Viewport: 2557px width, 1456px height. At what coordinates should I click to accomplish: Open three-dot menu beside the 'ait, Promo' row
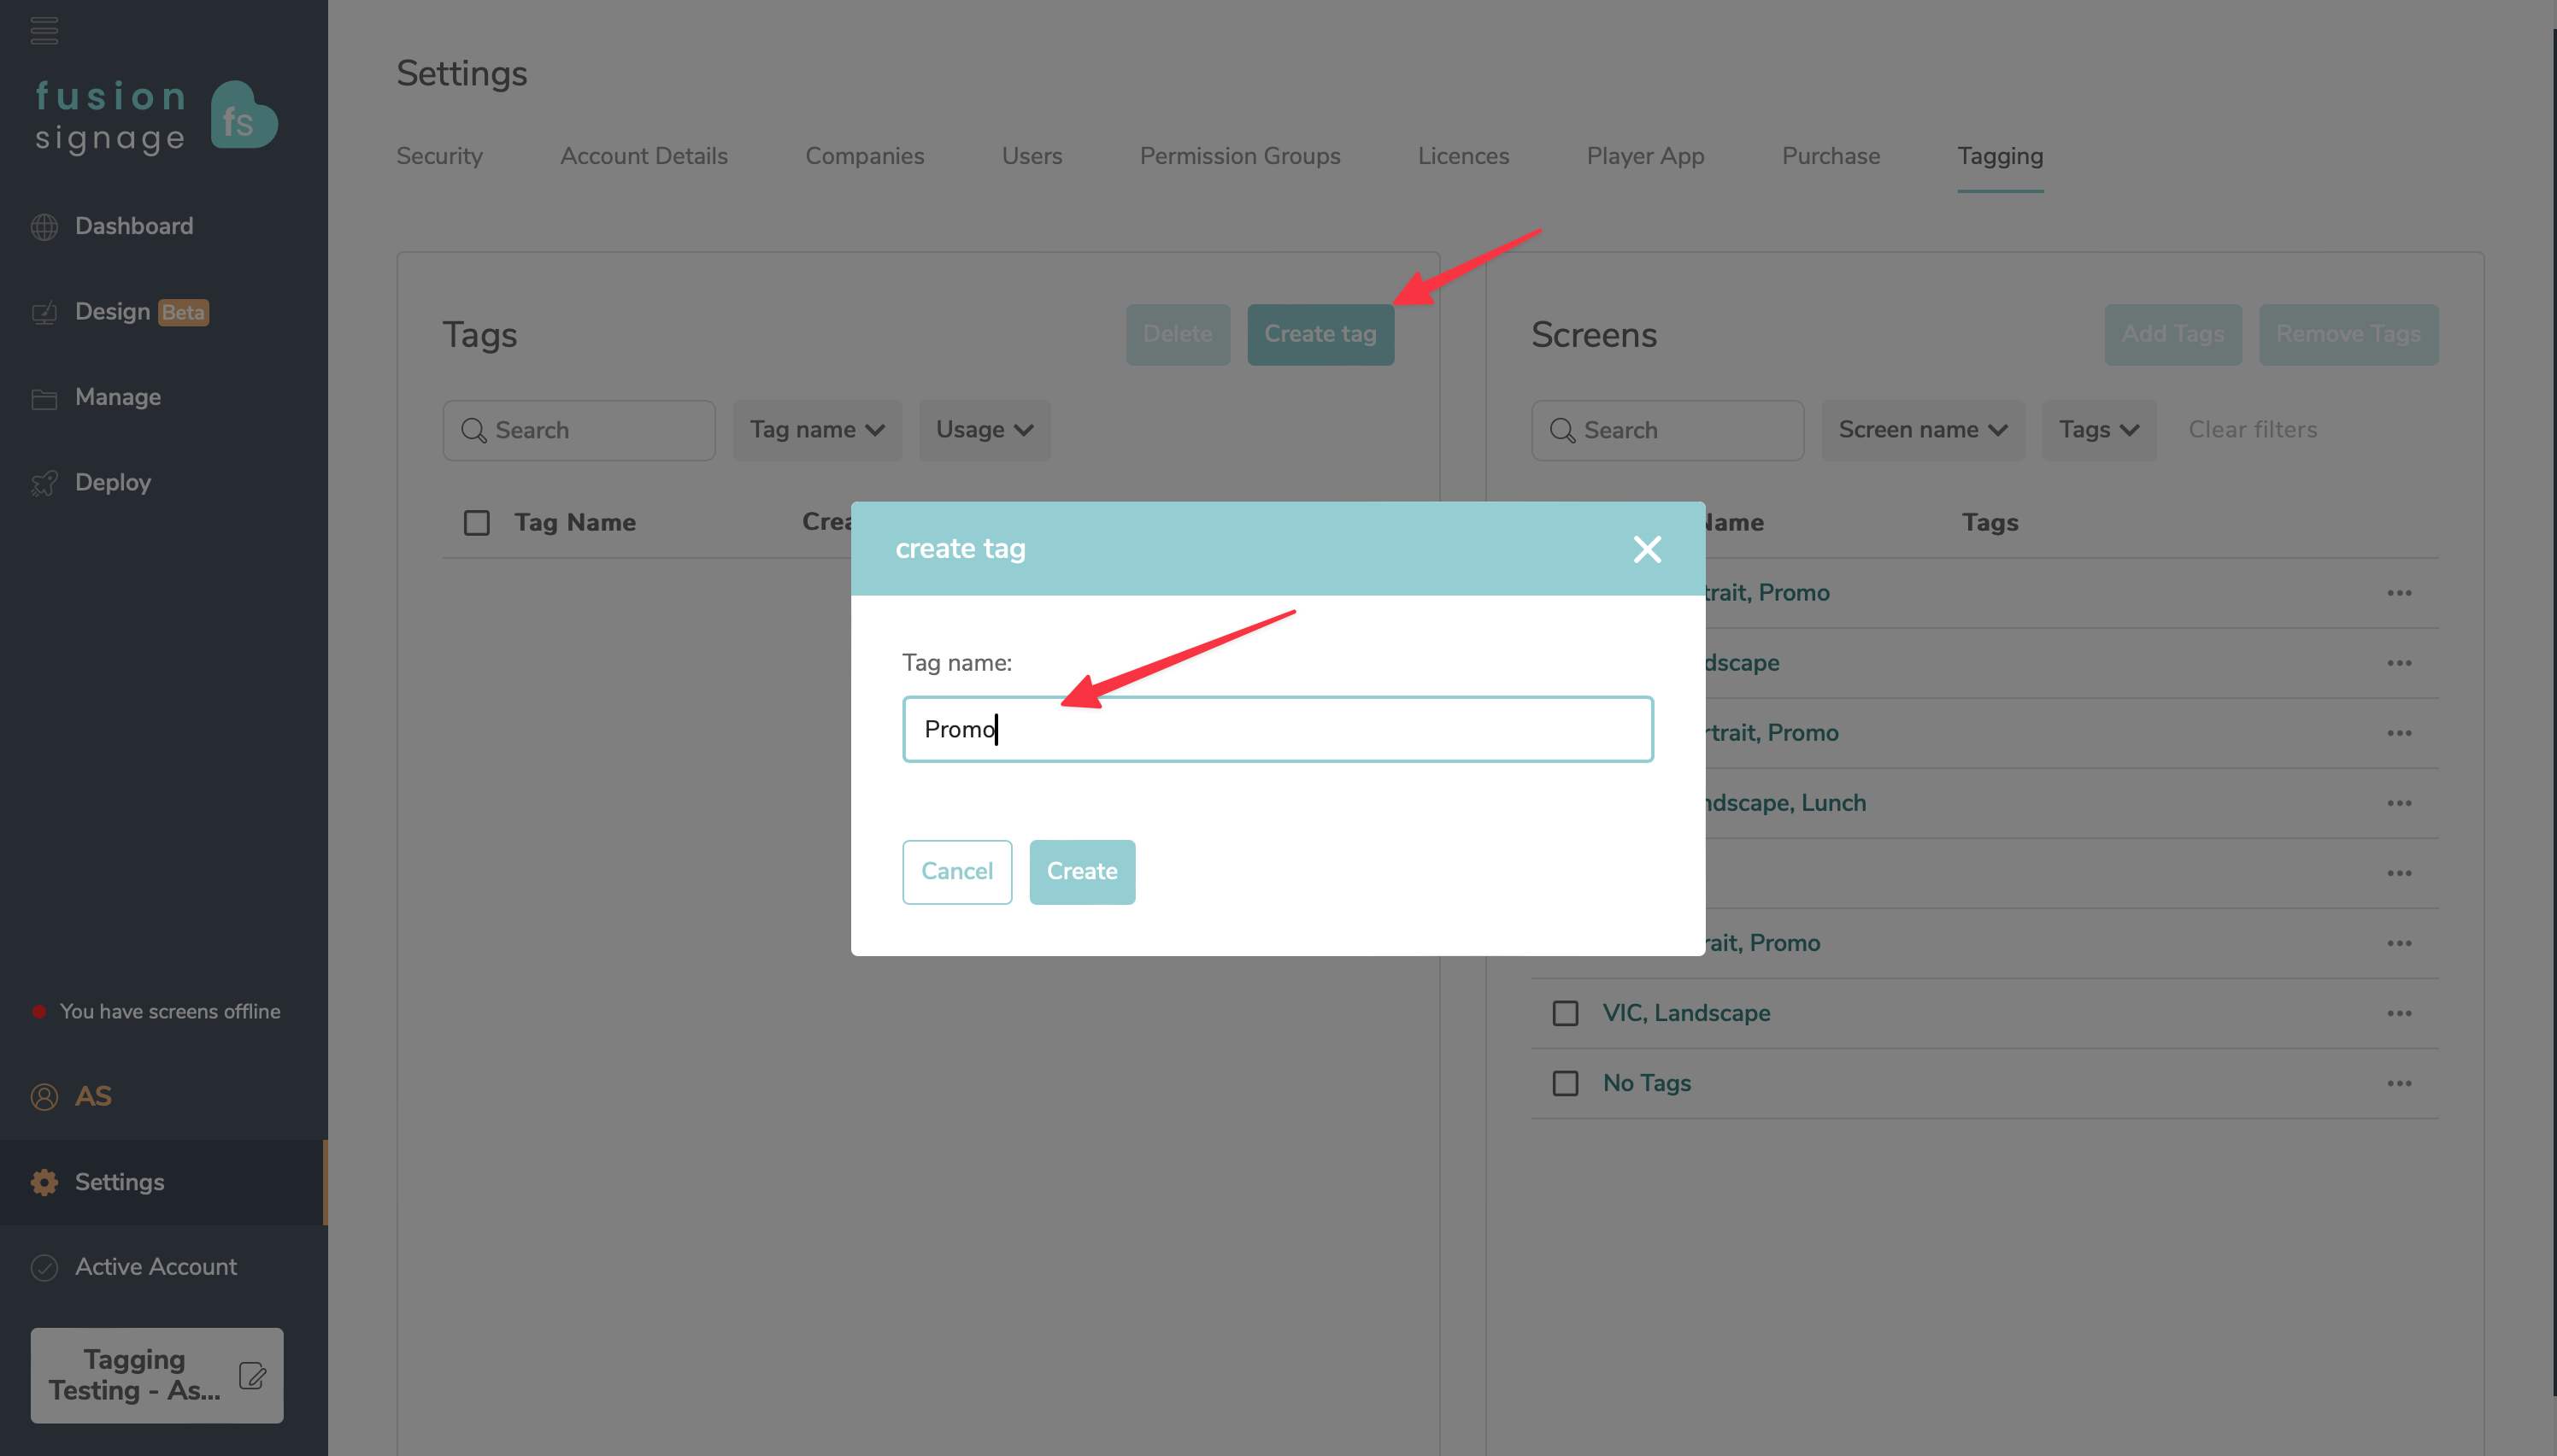(2399, 943)
